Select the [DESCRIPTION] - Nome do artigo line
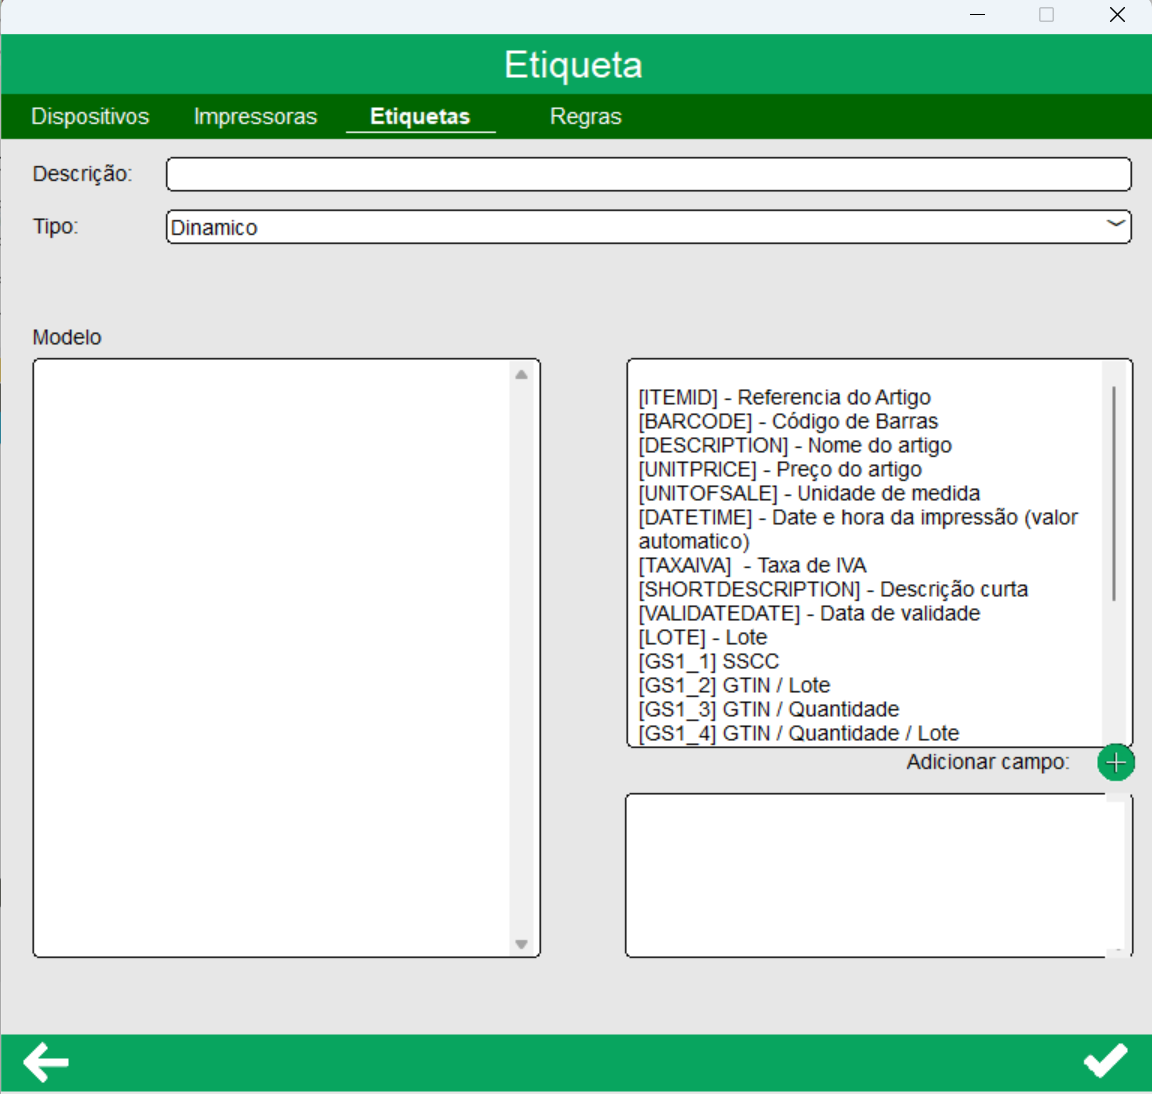The width and height of the screenshot is (1152, 1094). 794,446
